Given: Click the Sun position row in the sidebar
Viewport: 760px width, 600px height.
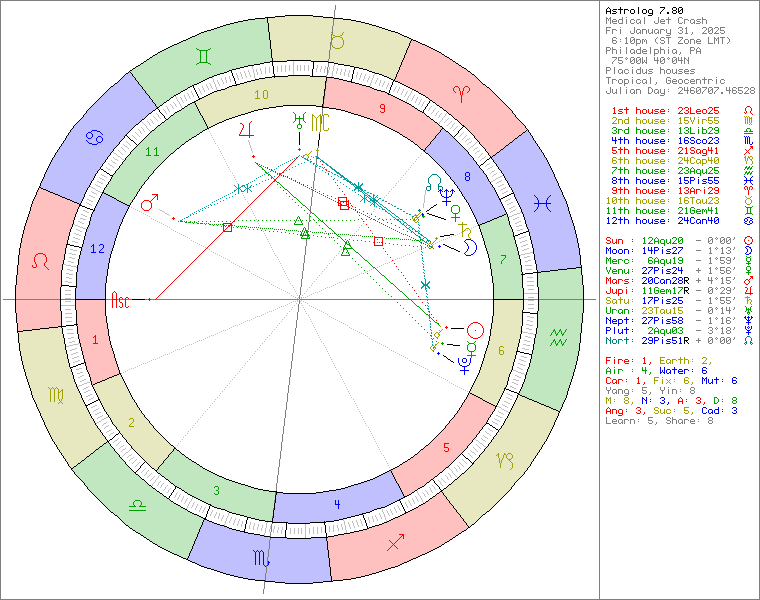Looking at the screenshot, I should tap(672, 242).
